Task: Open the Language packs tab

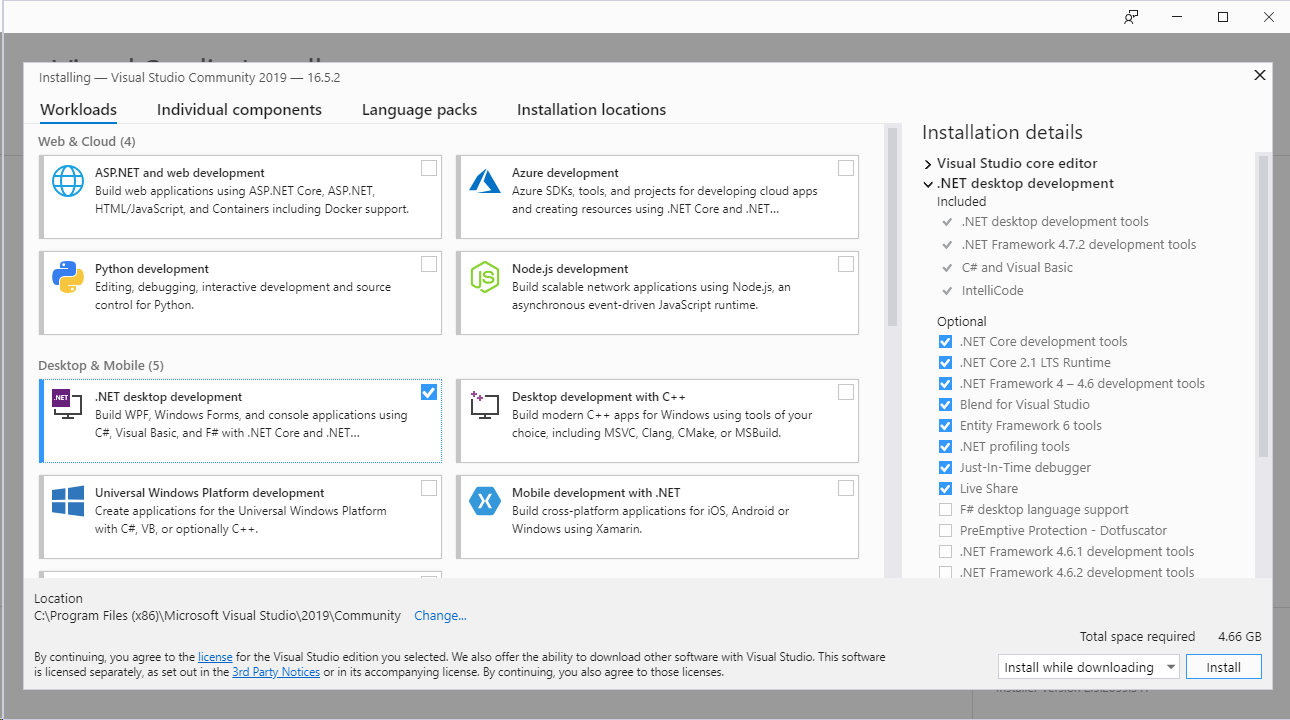Action: click(x=419, y=110)
